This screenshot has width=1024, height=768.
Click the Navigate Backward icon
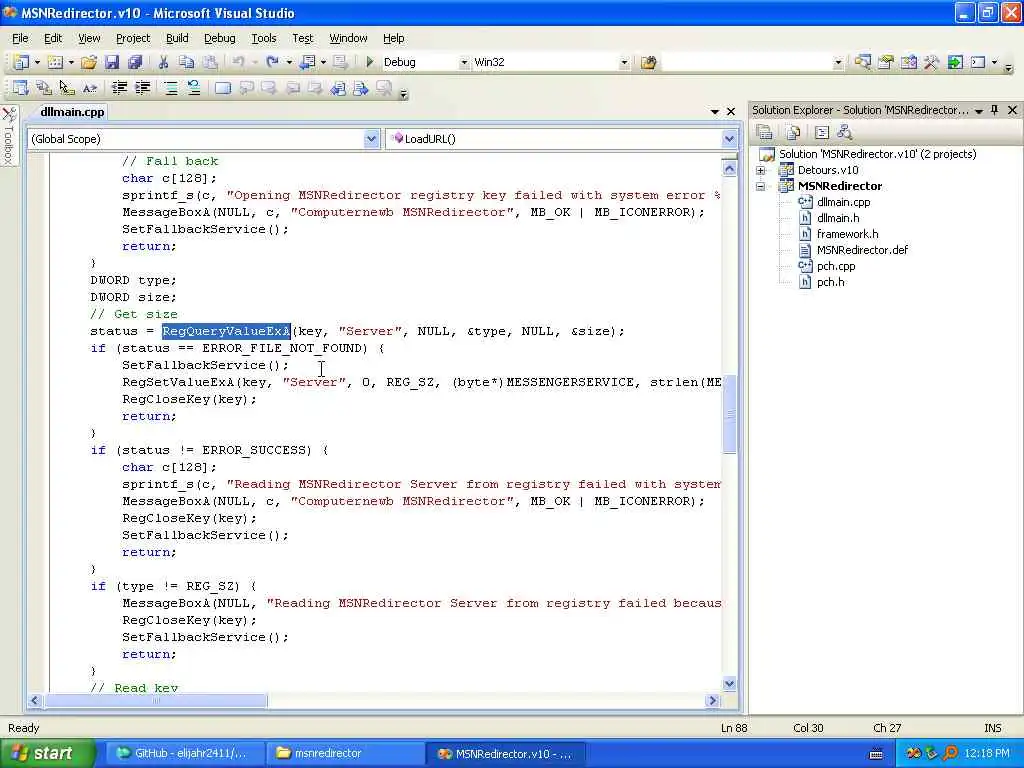(x=307, y=62)
